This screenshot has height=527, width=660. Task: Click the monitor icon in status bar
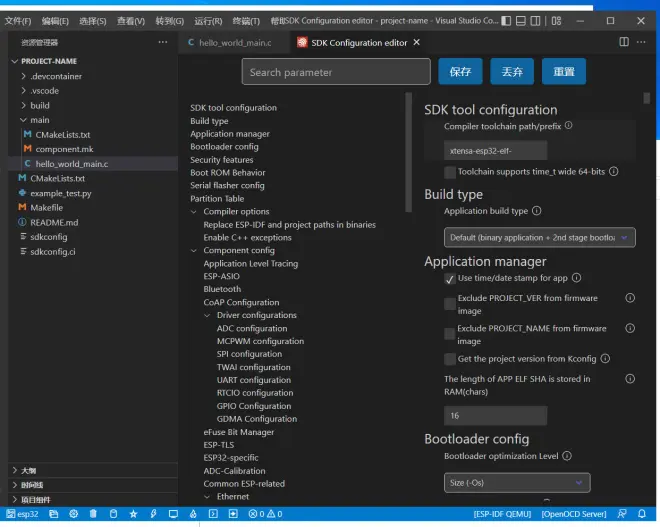click(x=173, y=514)
